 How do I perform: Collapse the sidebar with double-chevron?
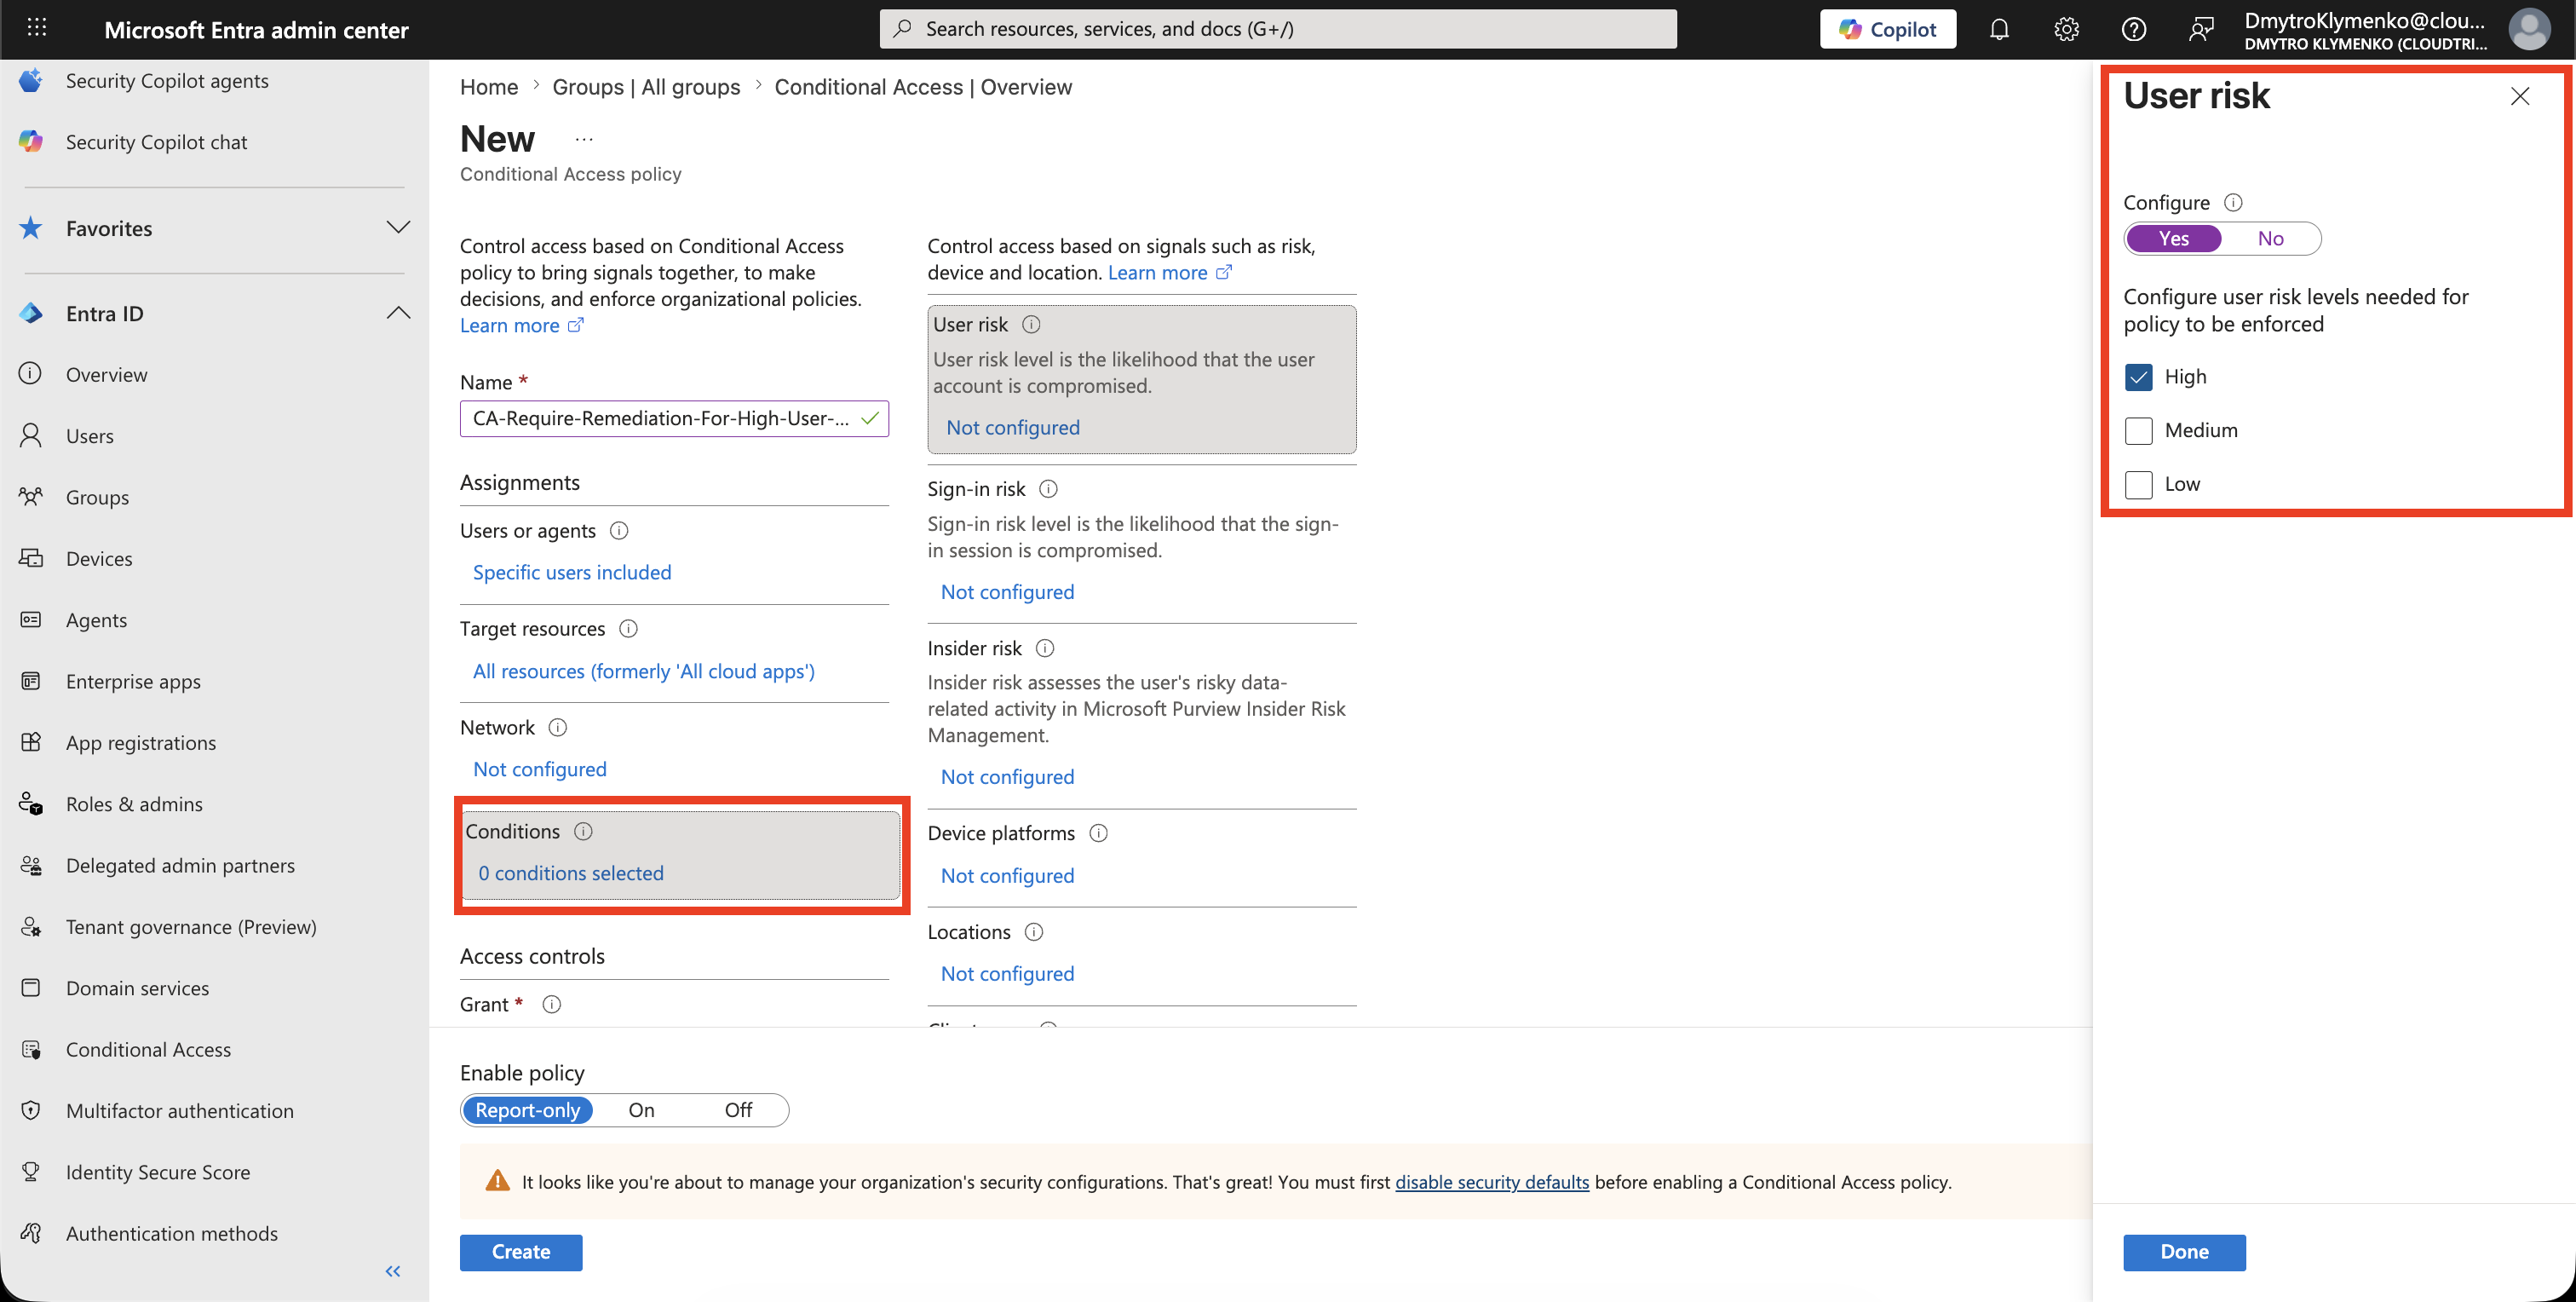(393, 1271)
